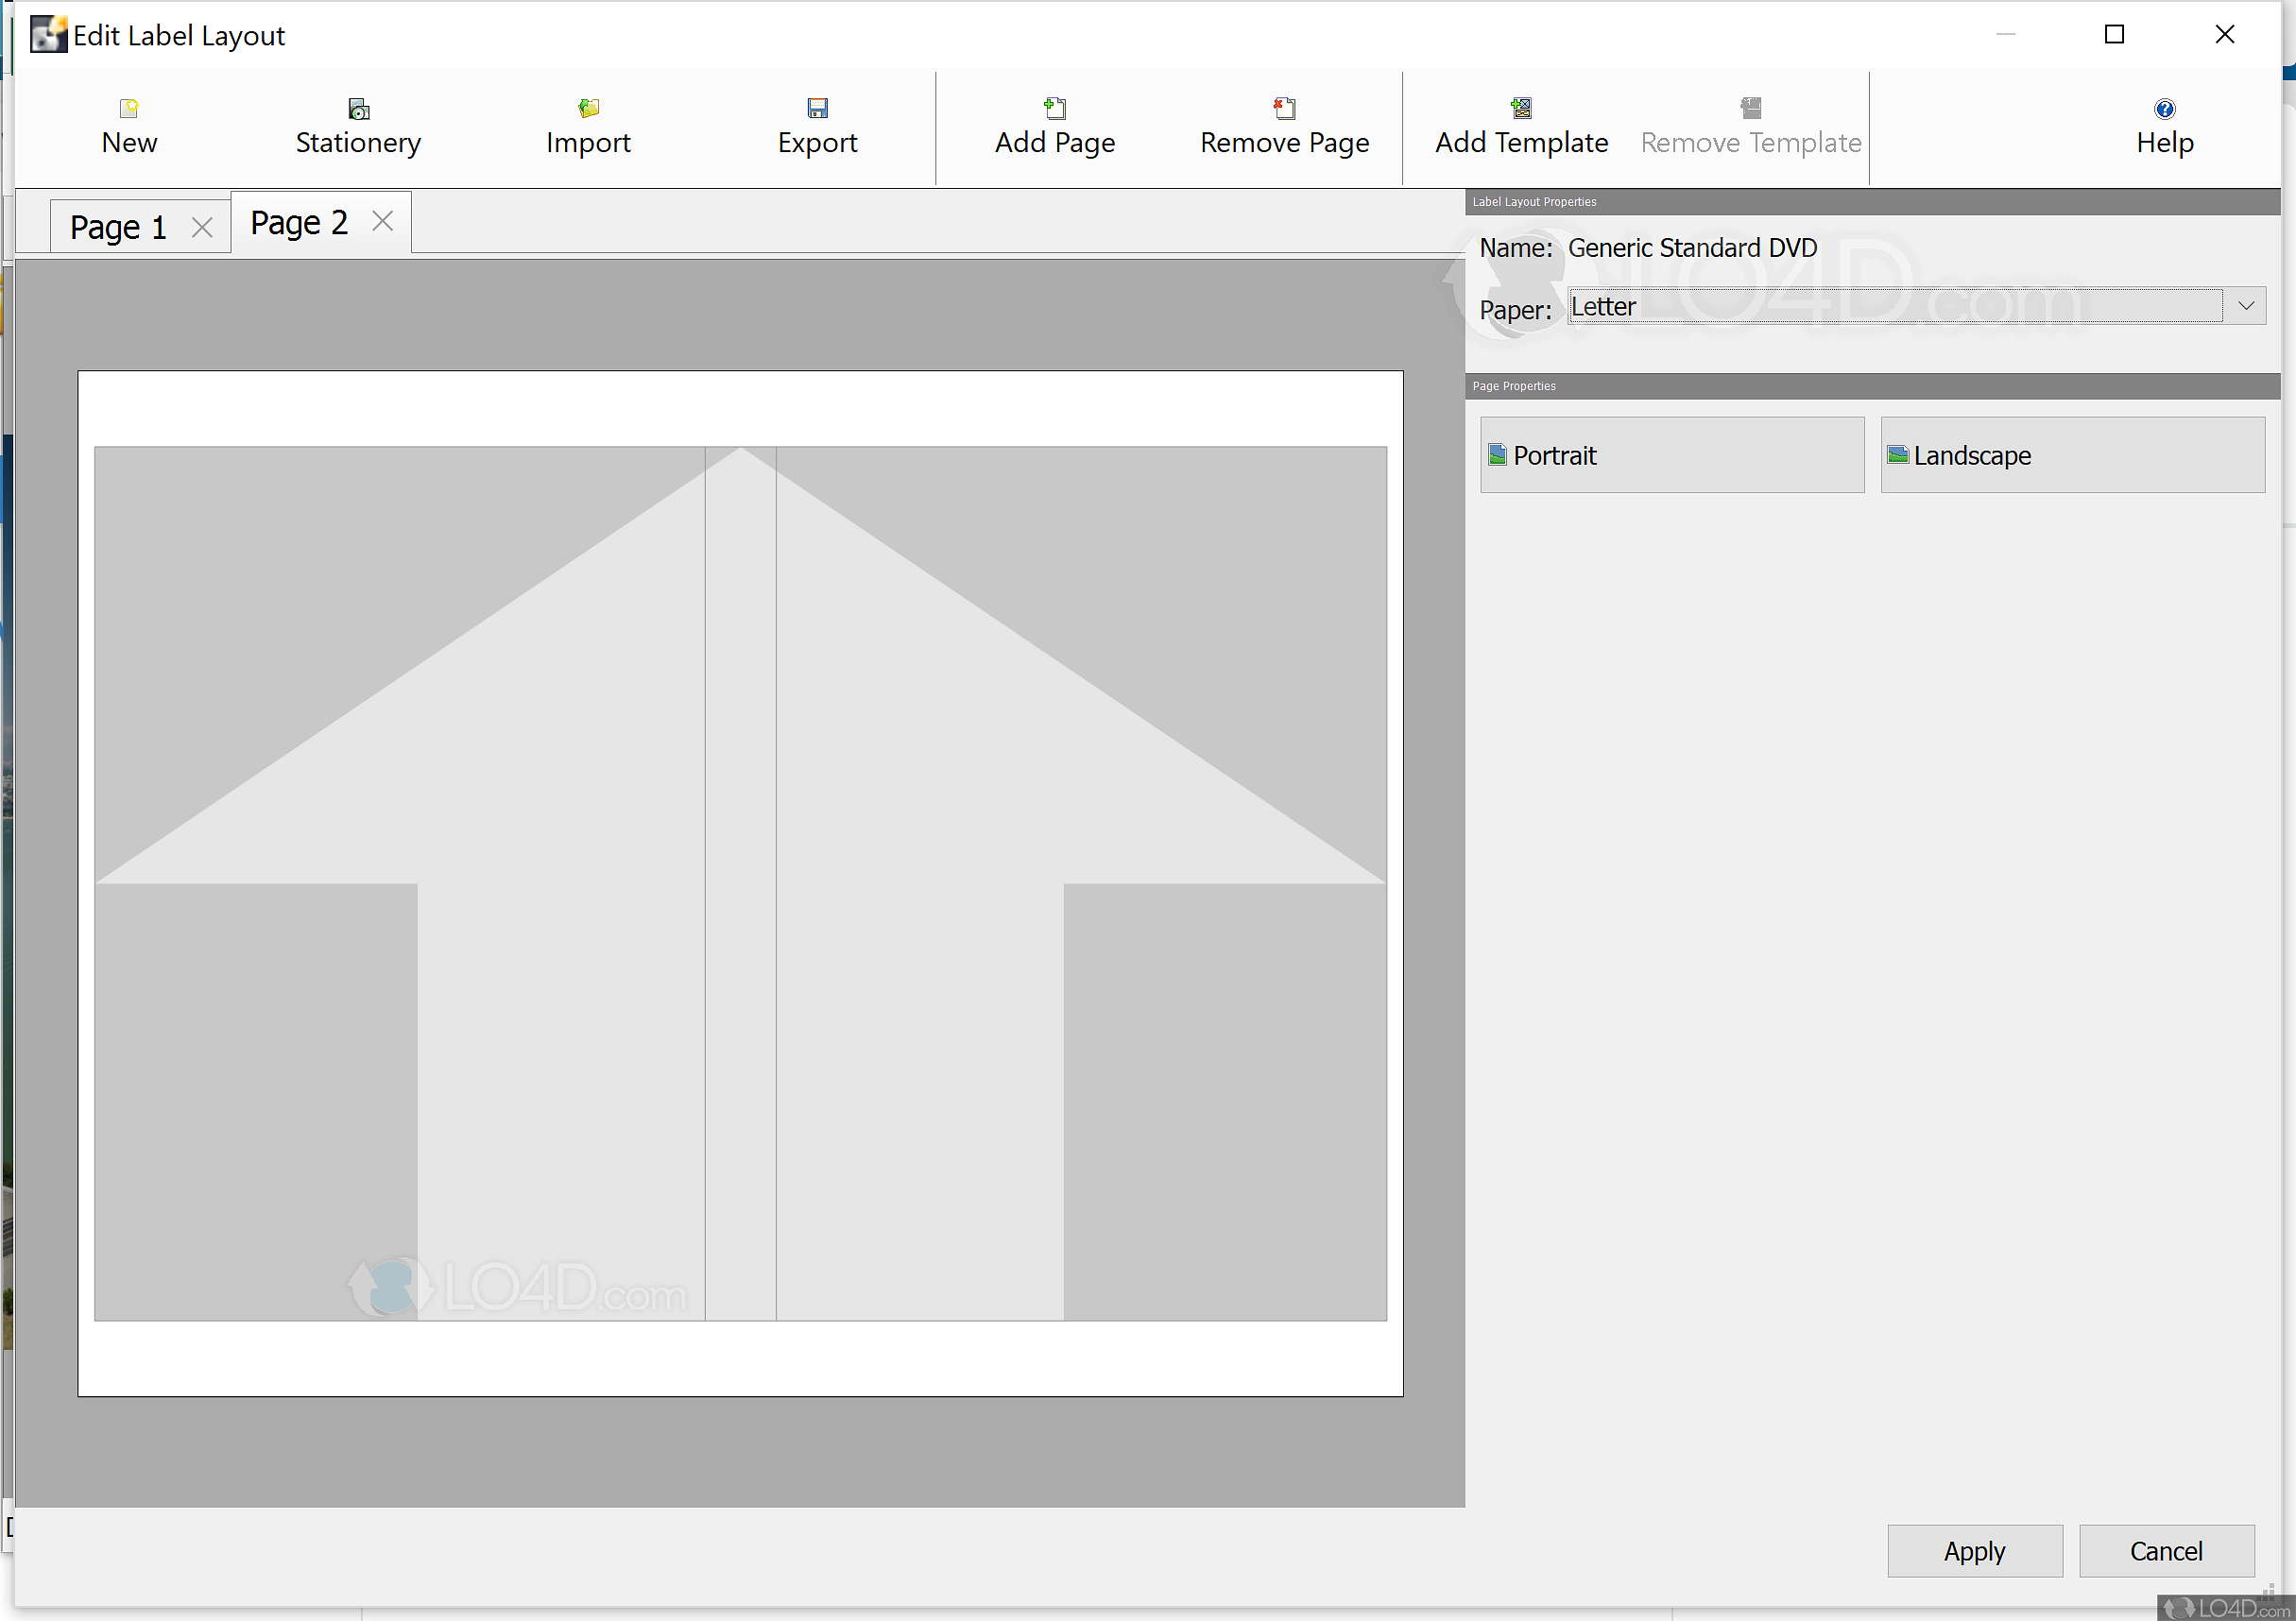
Task: Set page orientation to Portrait
Action: click(1671, 455)
